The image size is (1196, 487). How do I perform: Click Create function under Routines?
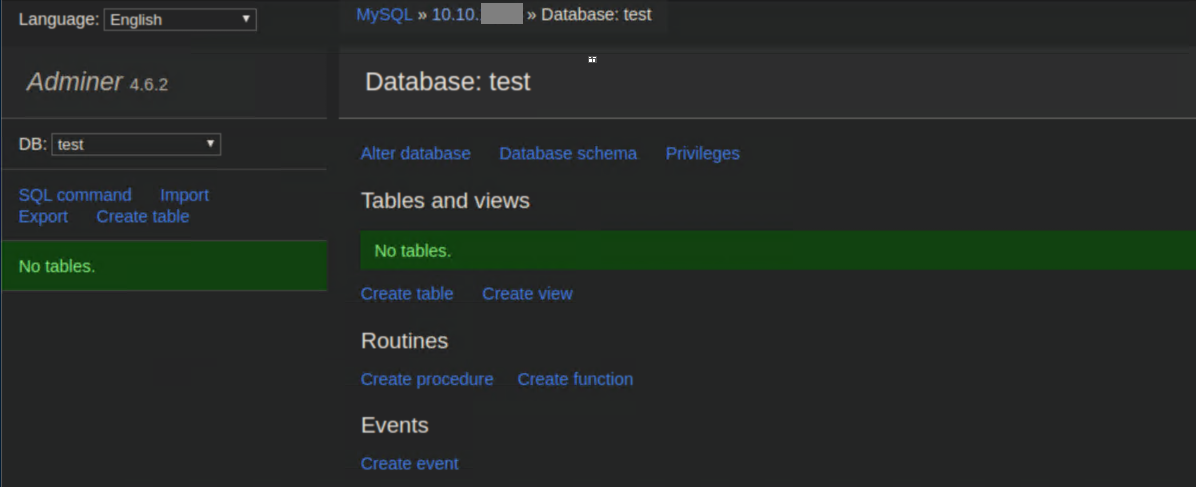(x=575, y=379)
